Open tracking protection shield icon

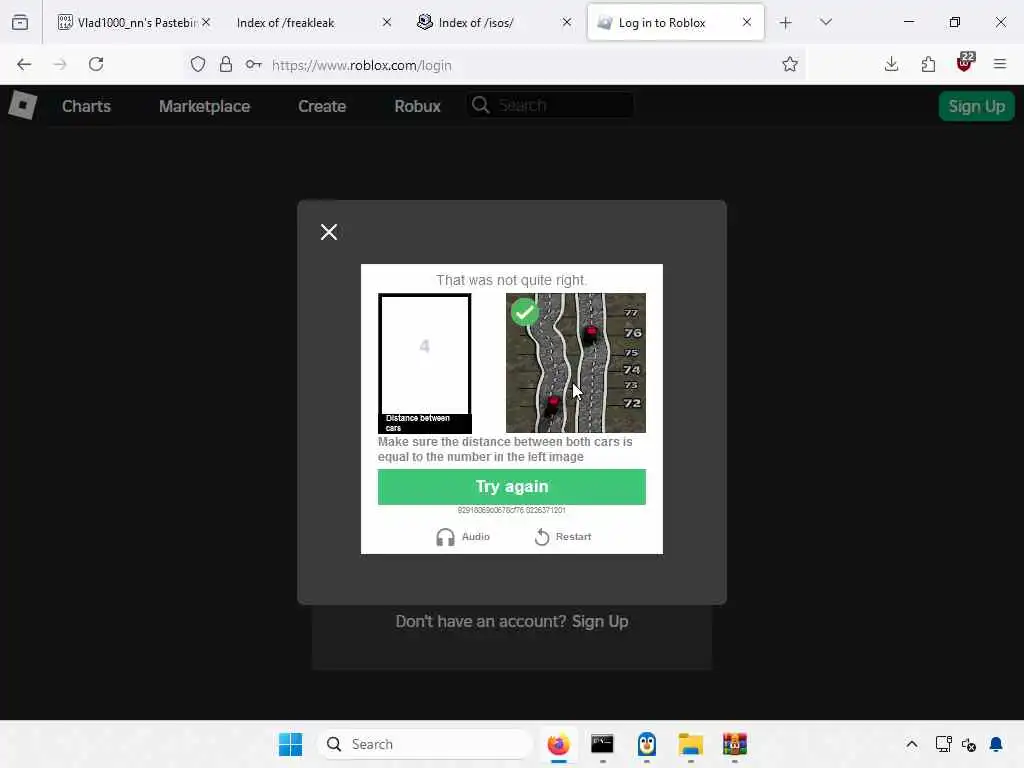click(198, 64)
